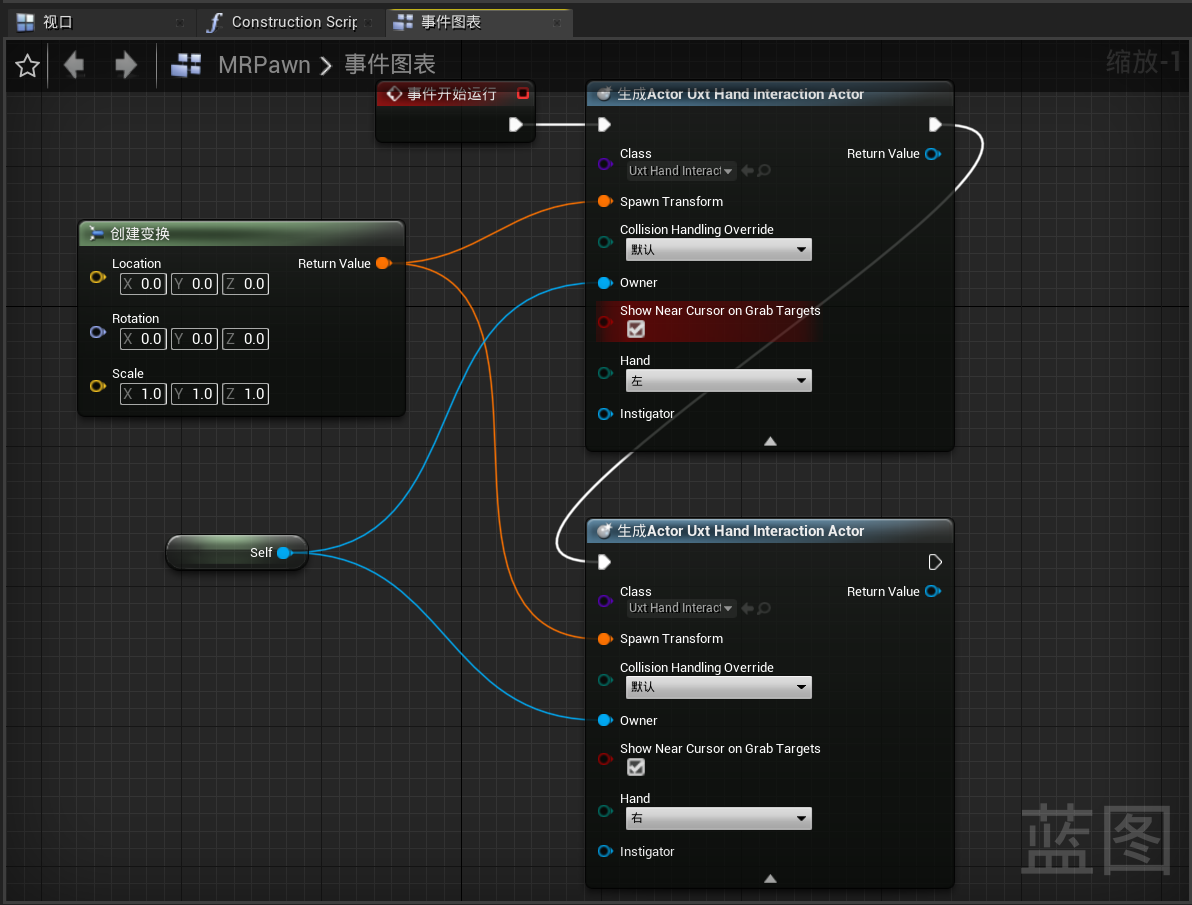Open the Hand dropdown set to 左
This screenshot has width=1192, height=905.
(718, 381)
